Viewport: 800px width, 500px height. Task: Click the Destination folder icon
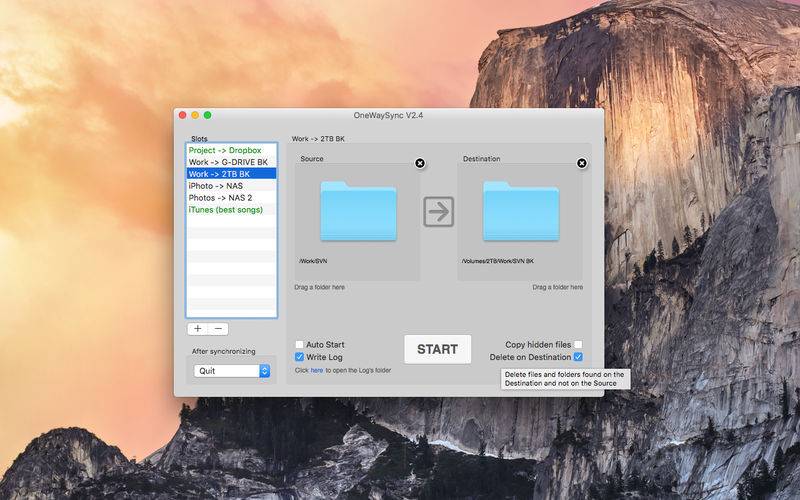(x=521, y=211)
